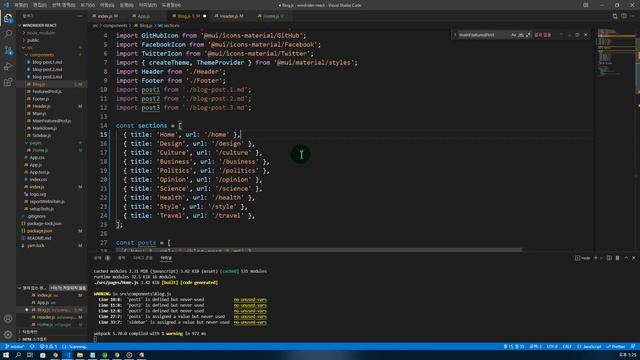Collapse the WINDRIDER-REACT root folder

(x=39, y=25)
